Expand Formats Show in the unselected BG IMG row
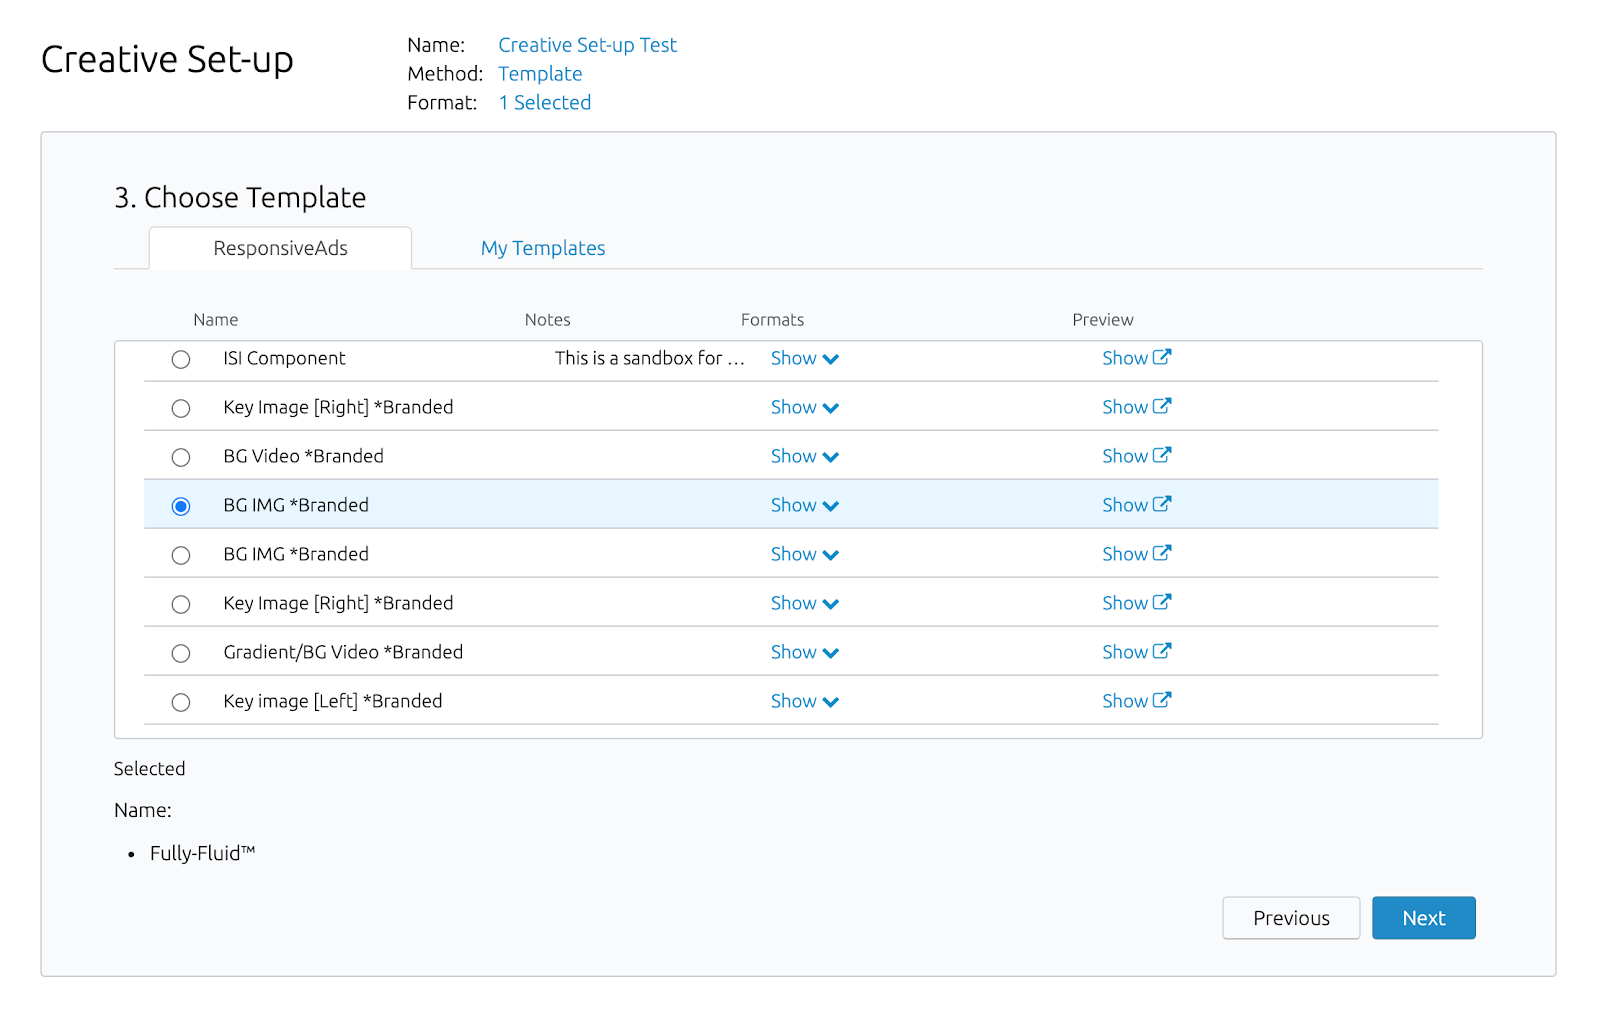This screenshot has width=1600, height=1026. [805, 554]
